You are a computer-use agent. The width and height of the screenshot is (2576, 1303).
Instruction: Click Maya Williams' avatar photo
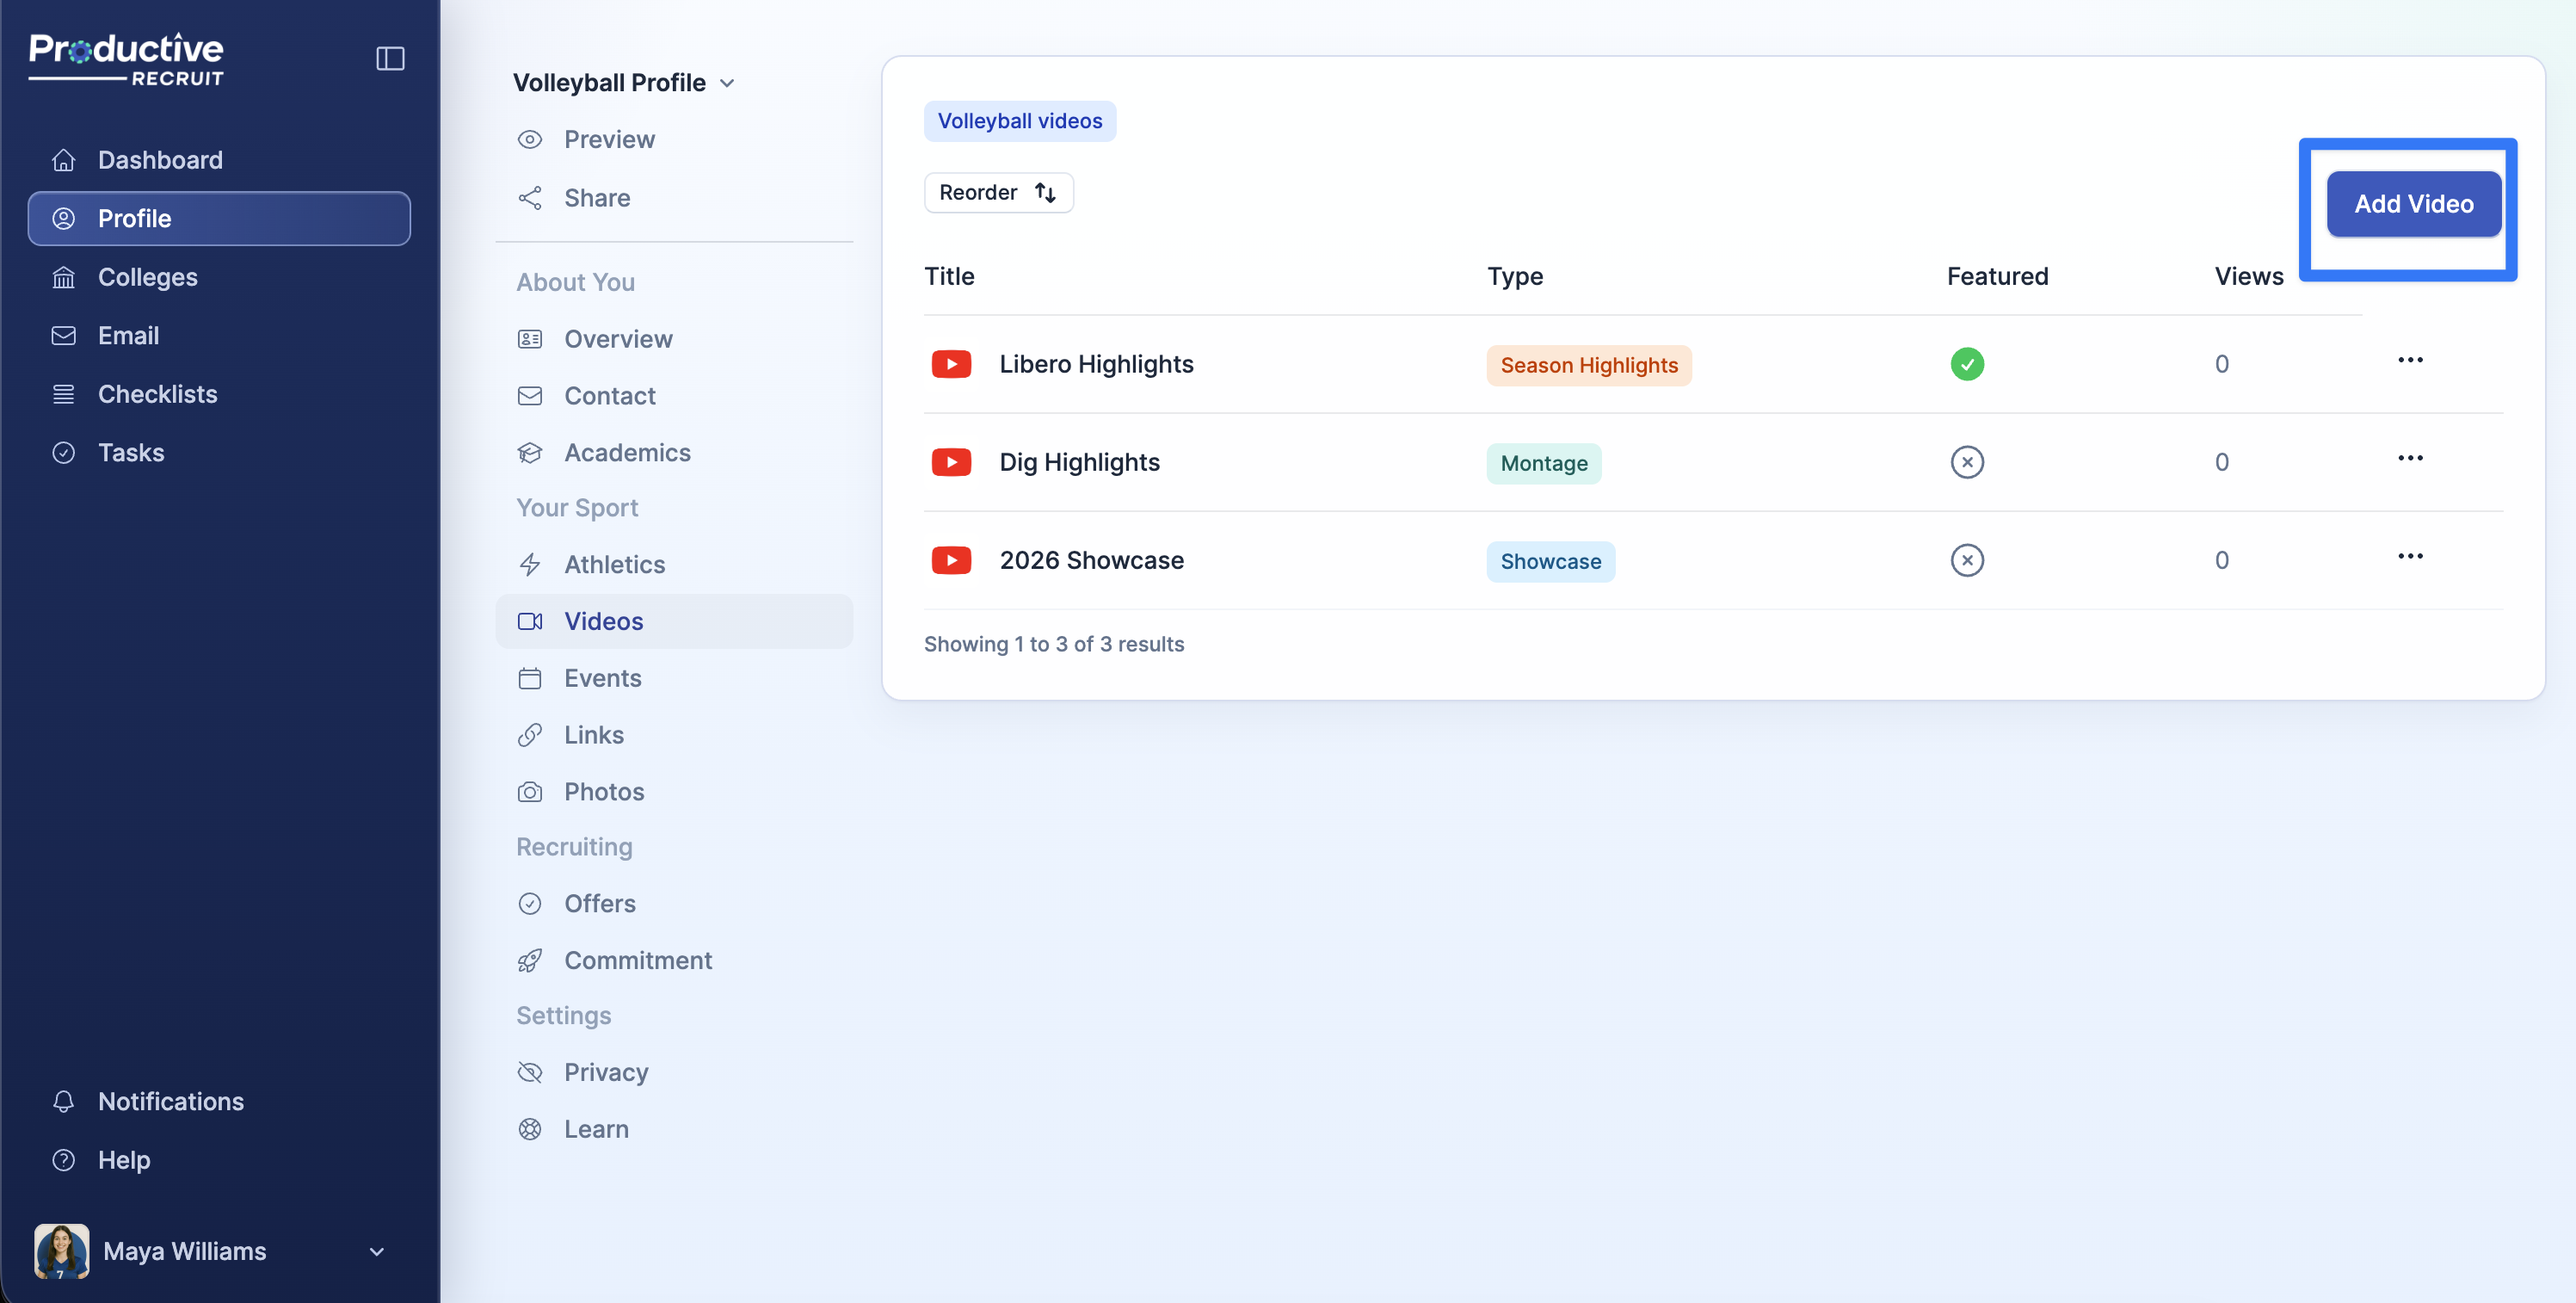pyautogui.click(x=62, y=1251)
